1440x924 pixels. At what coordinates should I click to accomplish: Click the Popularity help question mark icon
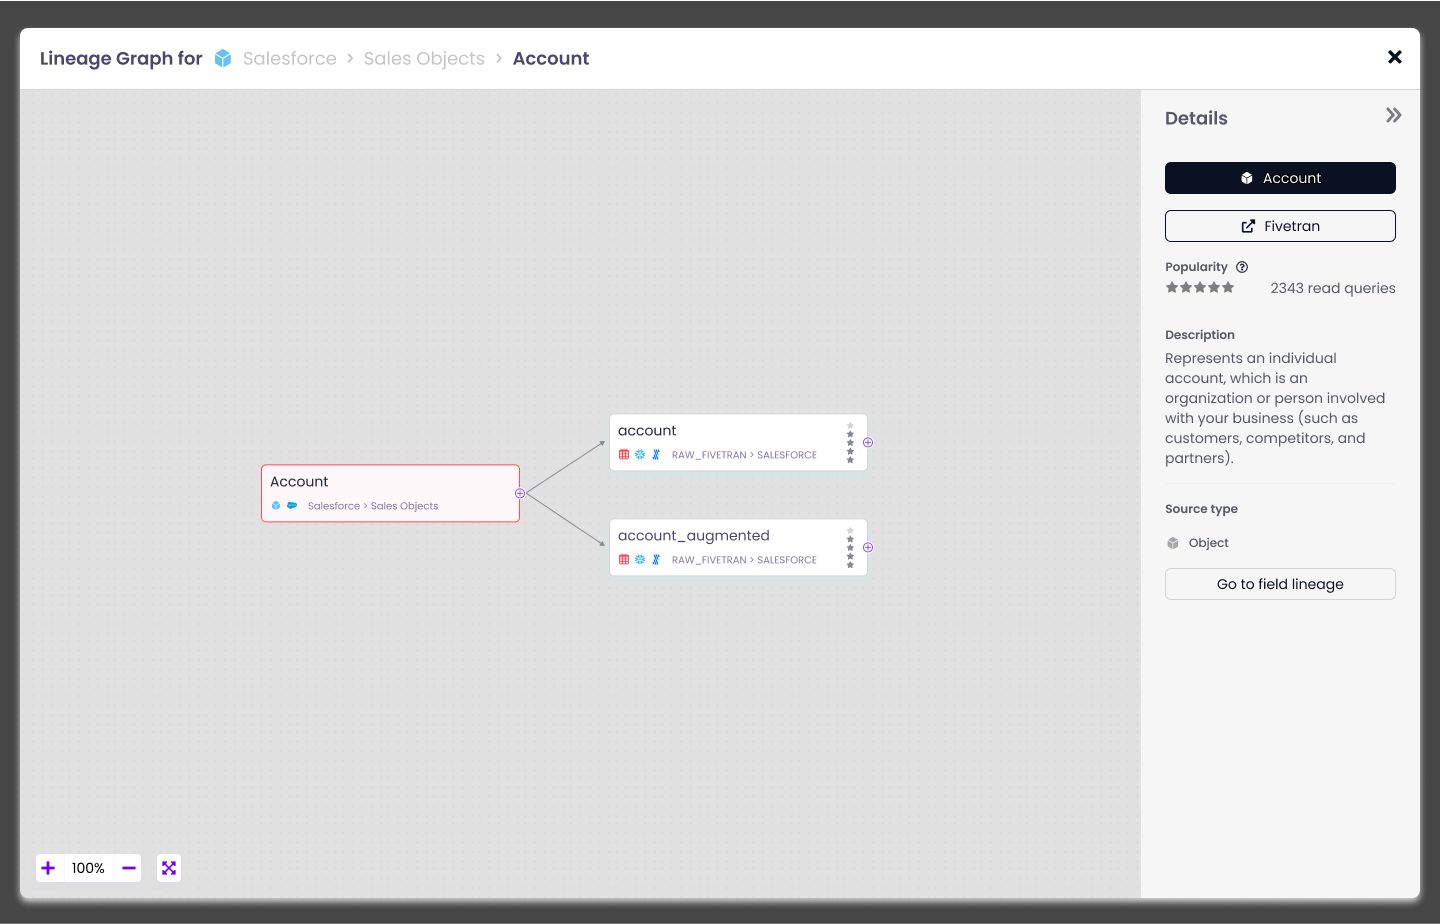(x=1242, y=267)
